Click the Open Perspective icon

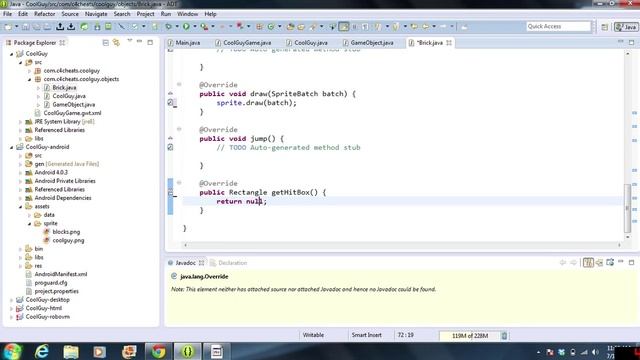604,27
